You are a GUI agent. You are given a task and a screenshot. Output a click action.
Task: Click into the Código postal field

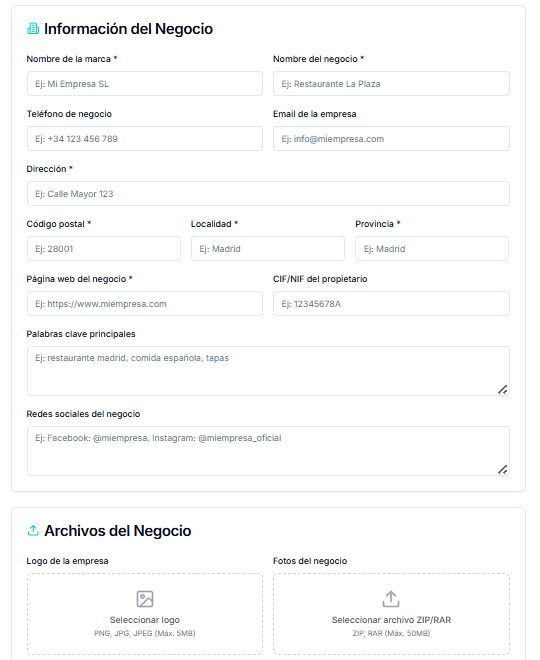pyautogui.click(x=104, y=249)
